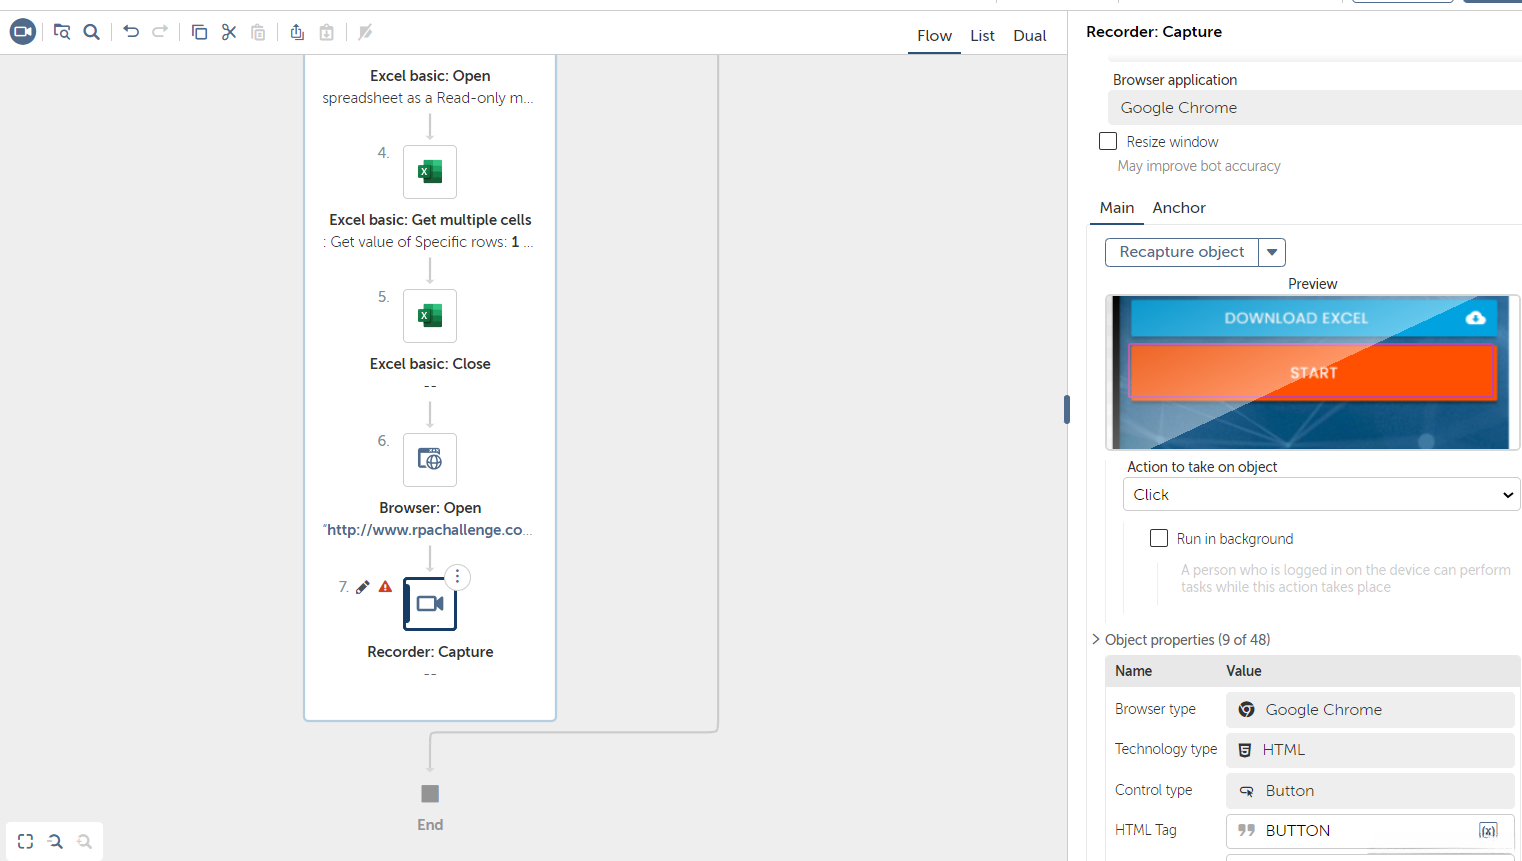
Task: Click the Browser application Google Chrome field
Action: 1314,108
